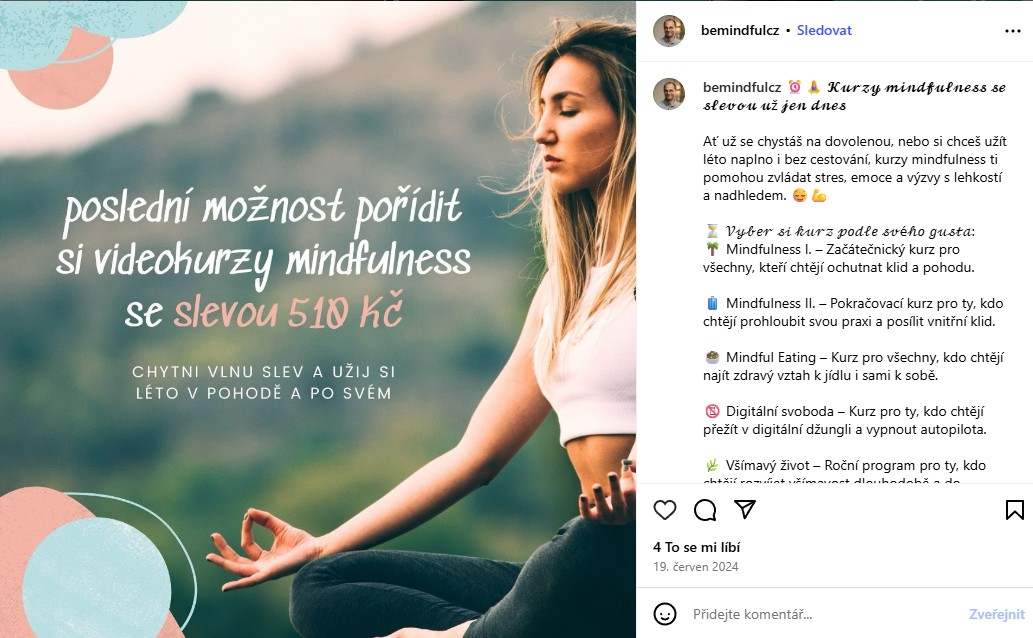Publish comment with Zveřejnit button

[x=997, y=614]
